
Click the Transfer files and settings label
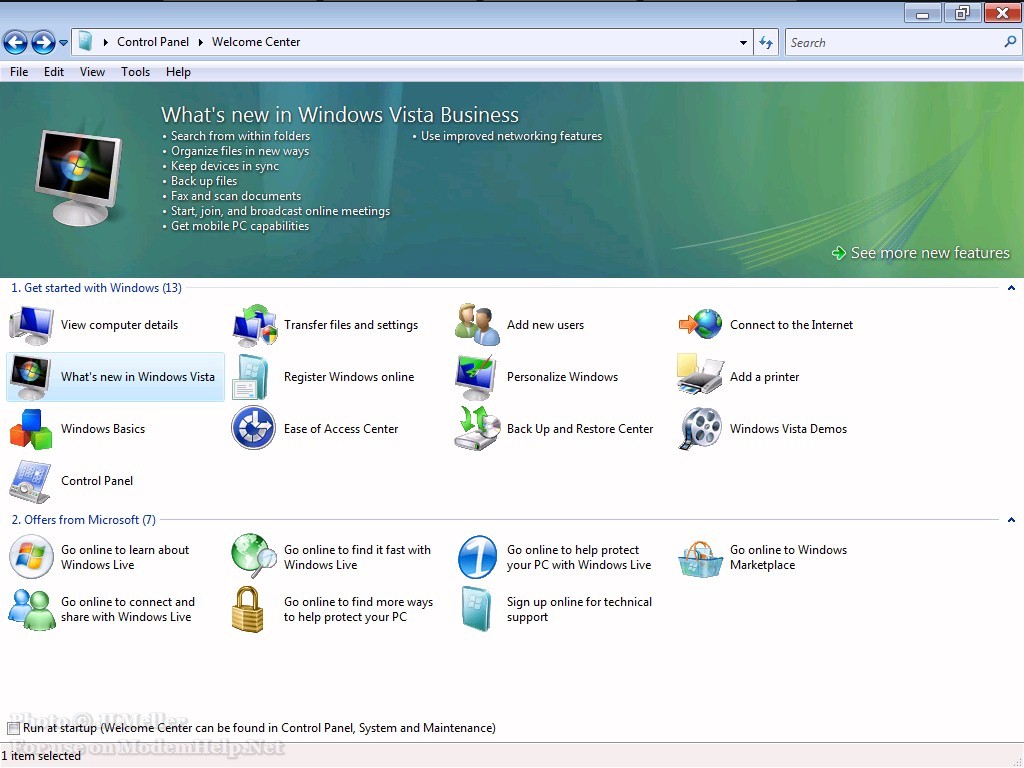[x=351, y=325]
